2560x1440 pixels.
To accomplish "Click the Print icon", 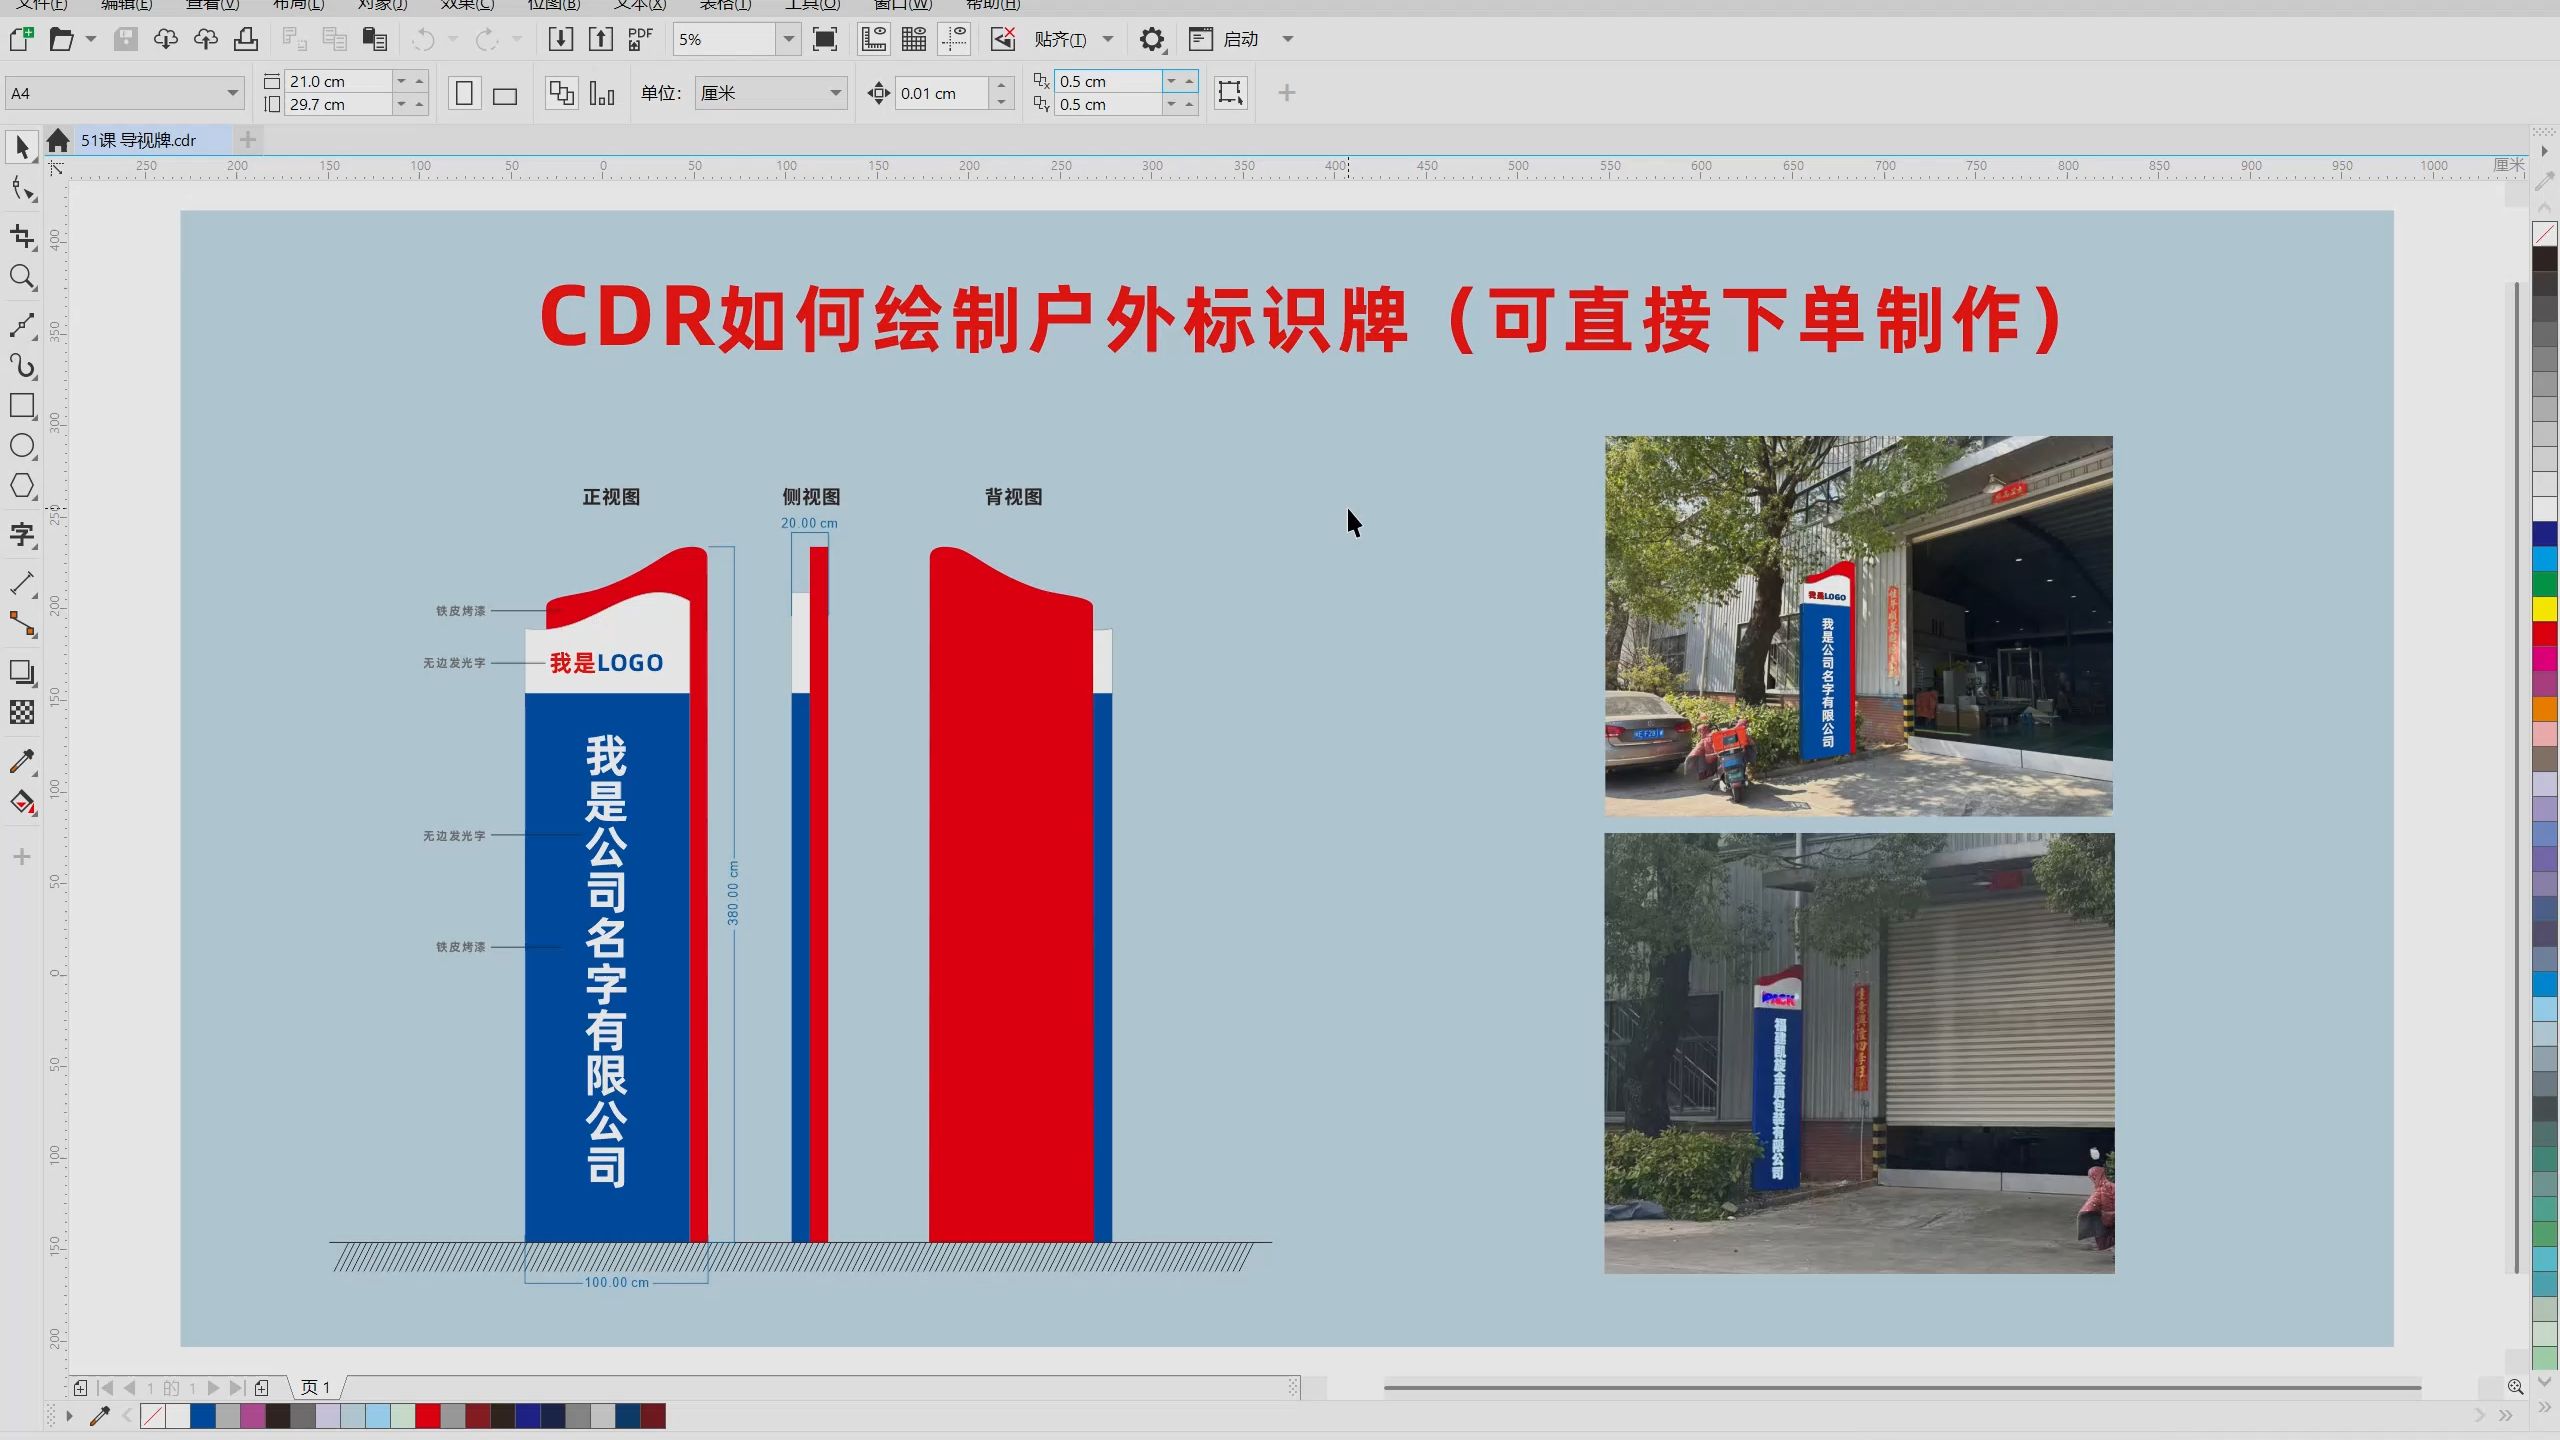I will tap(246, 39).
